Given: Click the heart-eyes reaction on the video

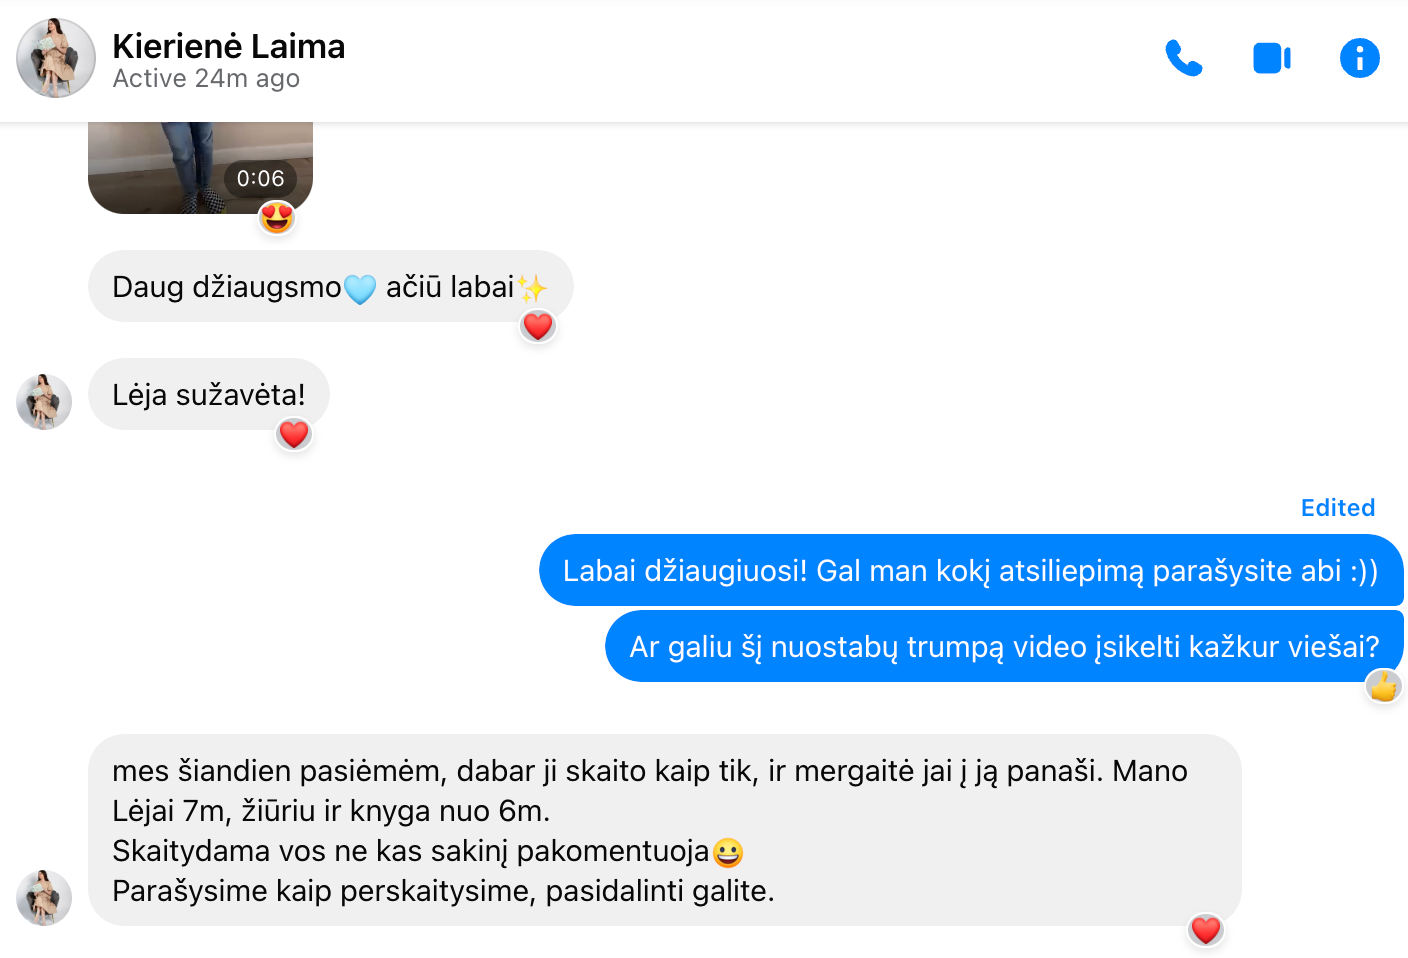Looking at the screenshot, I should [x=277, y=216].
